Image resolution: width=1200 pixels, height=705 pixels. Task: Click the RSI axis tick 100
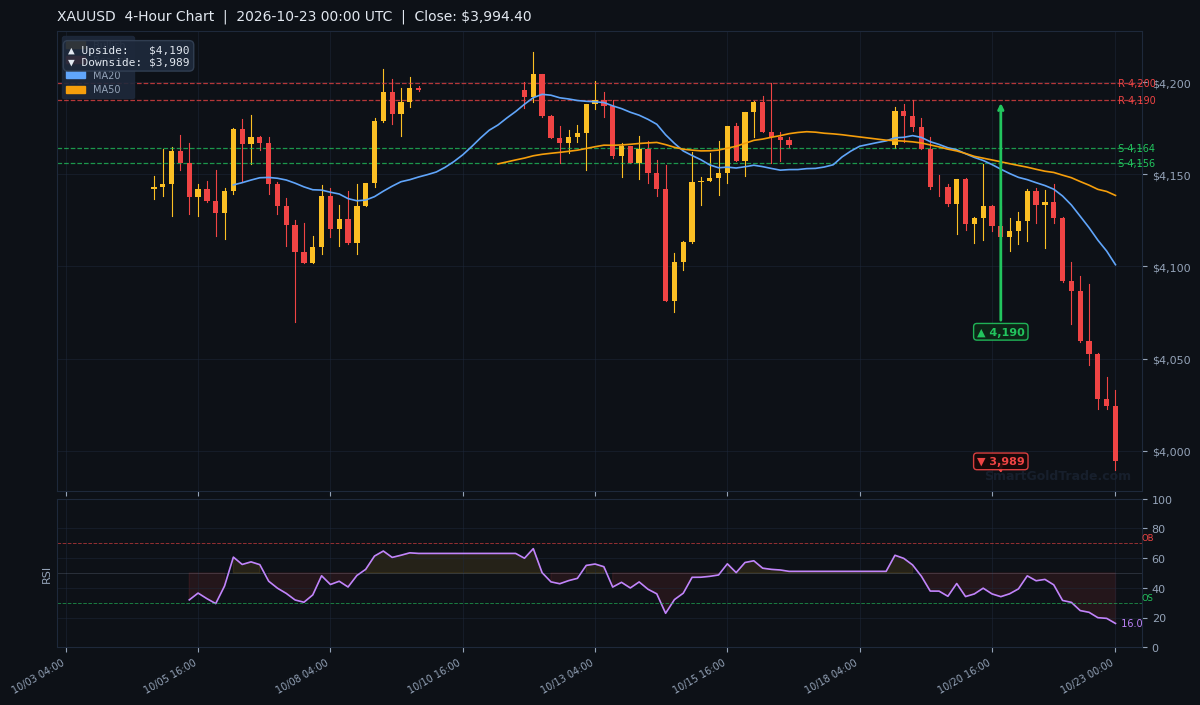[1162, 500]
